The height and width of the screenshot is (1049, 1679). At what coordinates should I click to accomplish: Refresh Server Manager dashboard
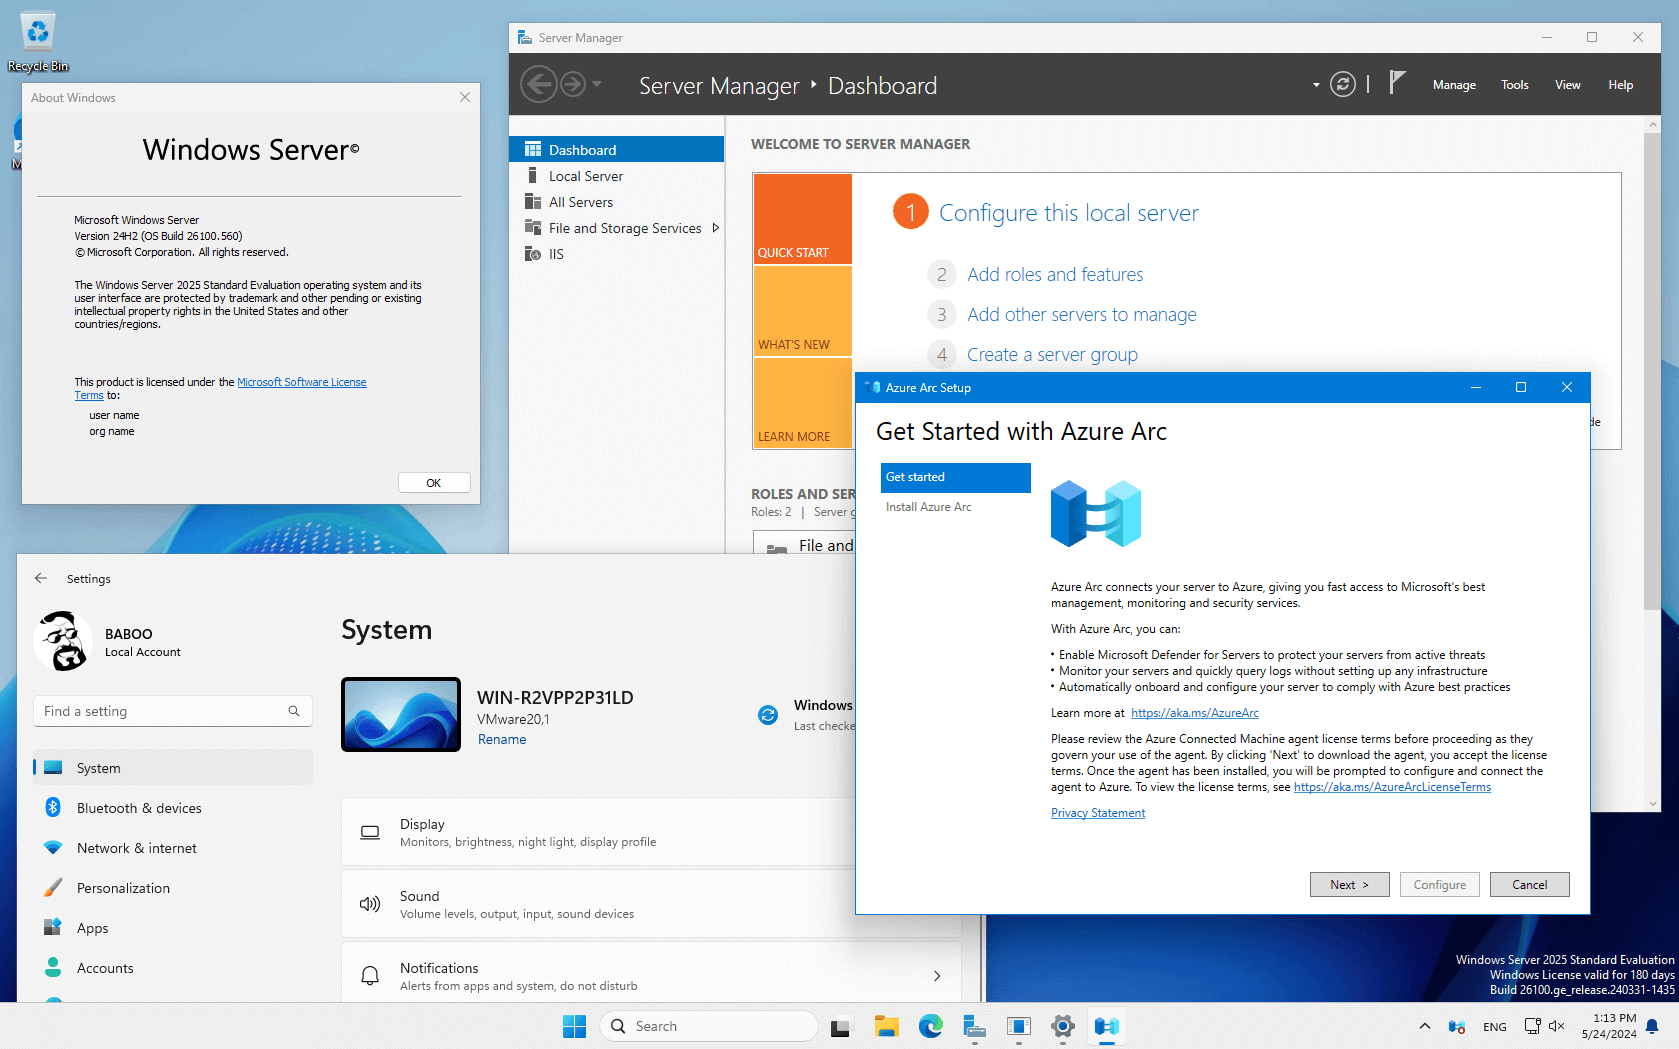1343,84
